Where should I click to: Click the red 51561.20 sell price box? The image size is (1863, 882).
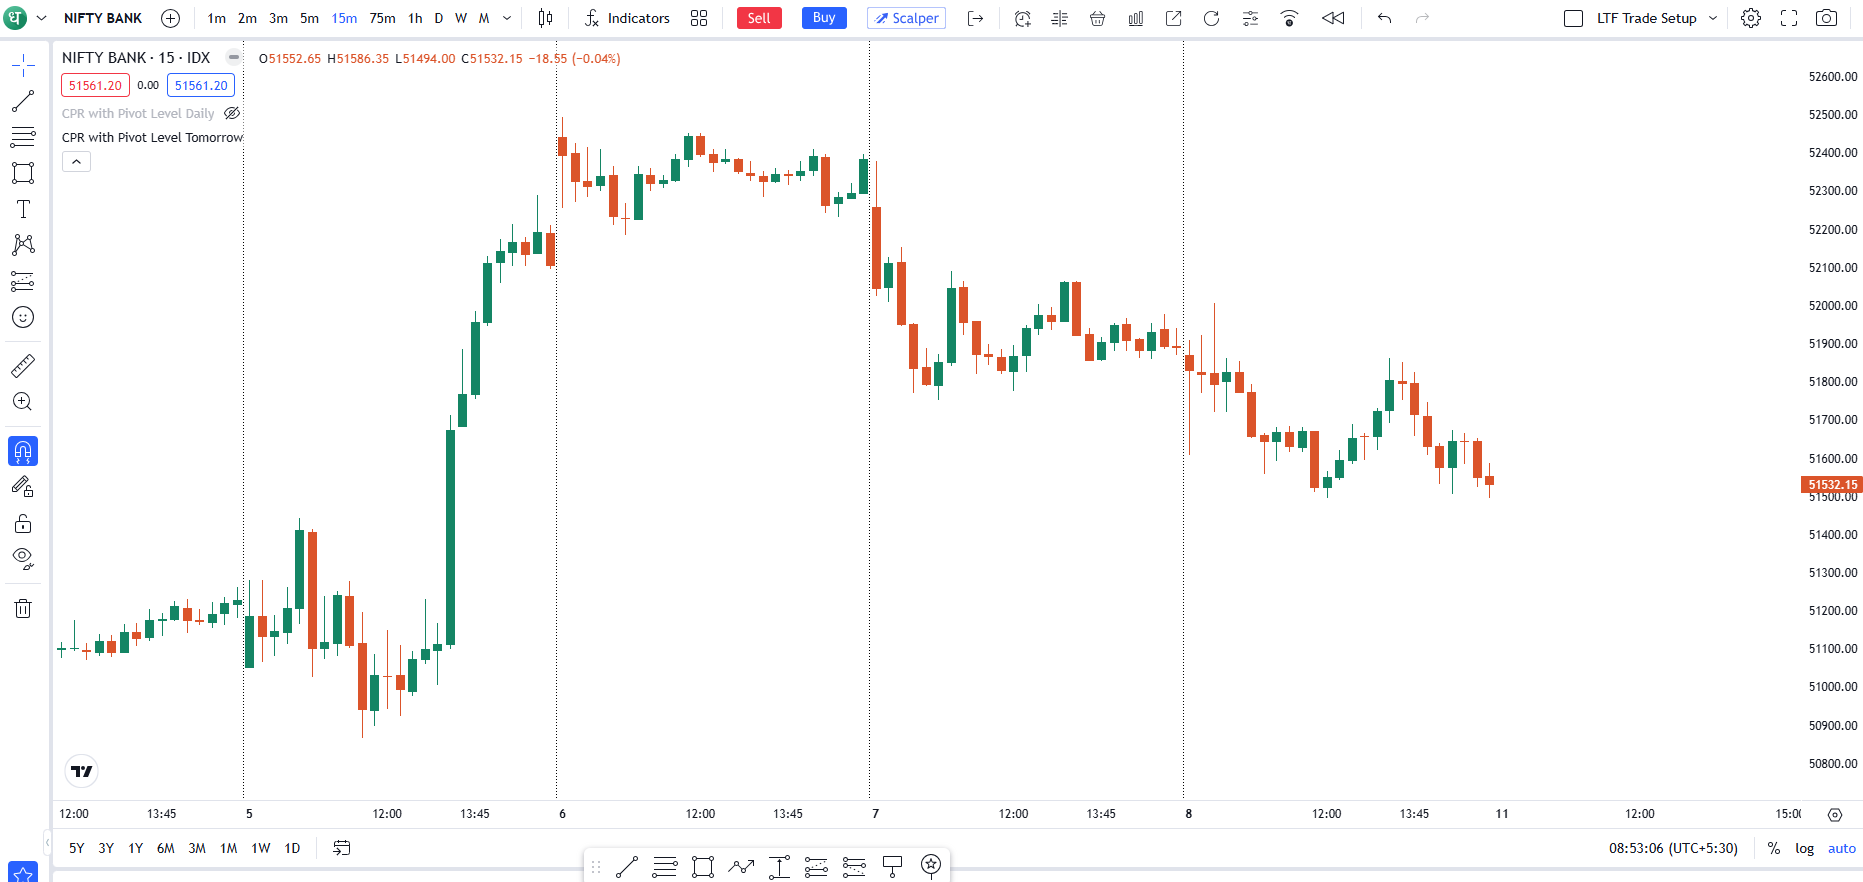point(95,86)
